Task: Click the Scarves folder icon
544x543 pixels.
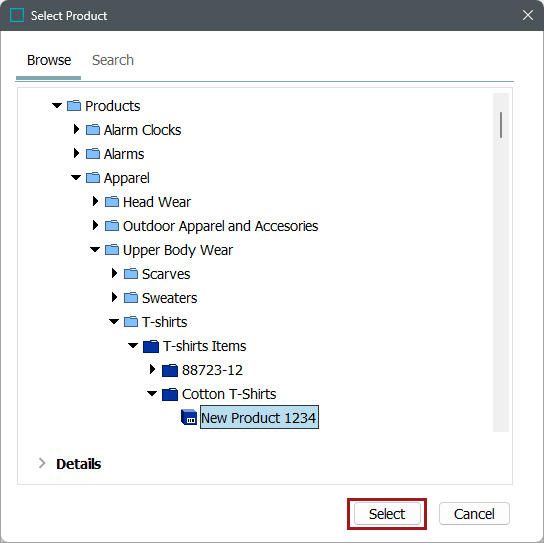Action: (x=131, y=274)
